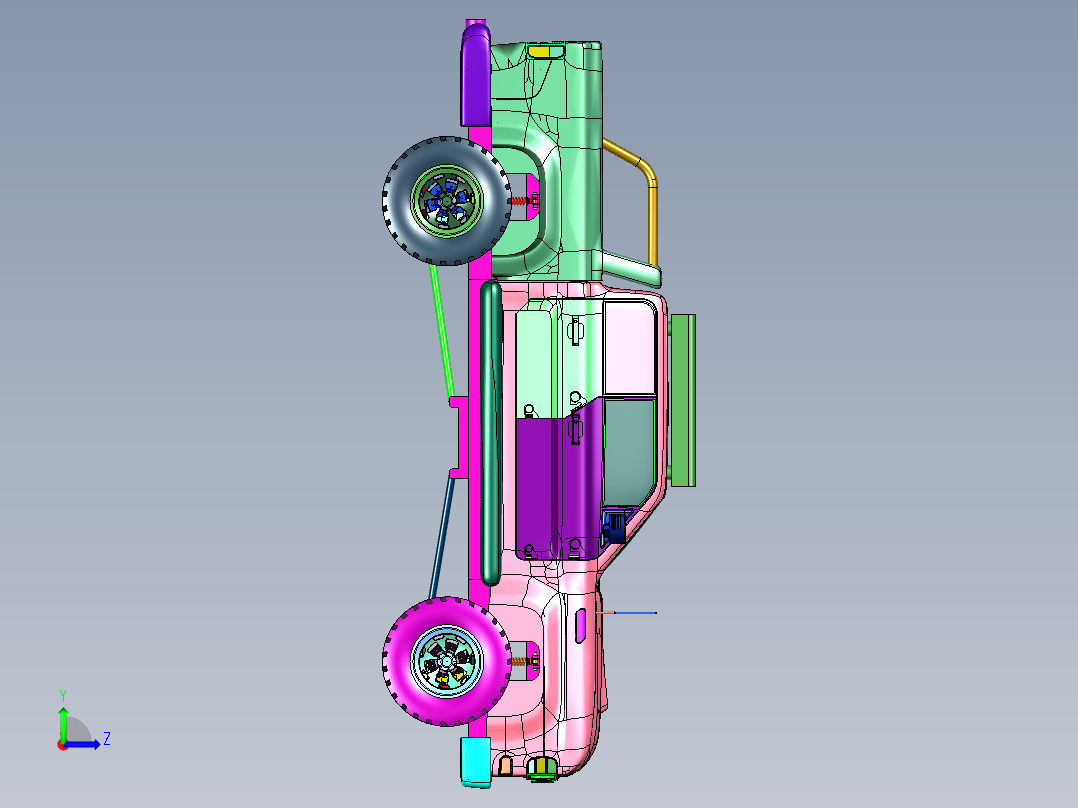Select the green rectangular block beside the cab

[683, 400]
